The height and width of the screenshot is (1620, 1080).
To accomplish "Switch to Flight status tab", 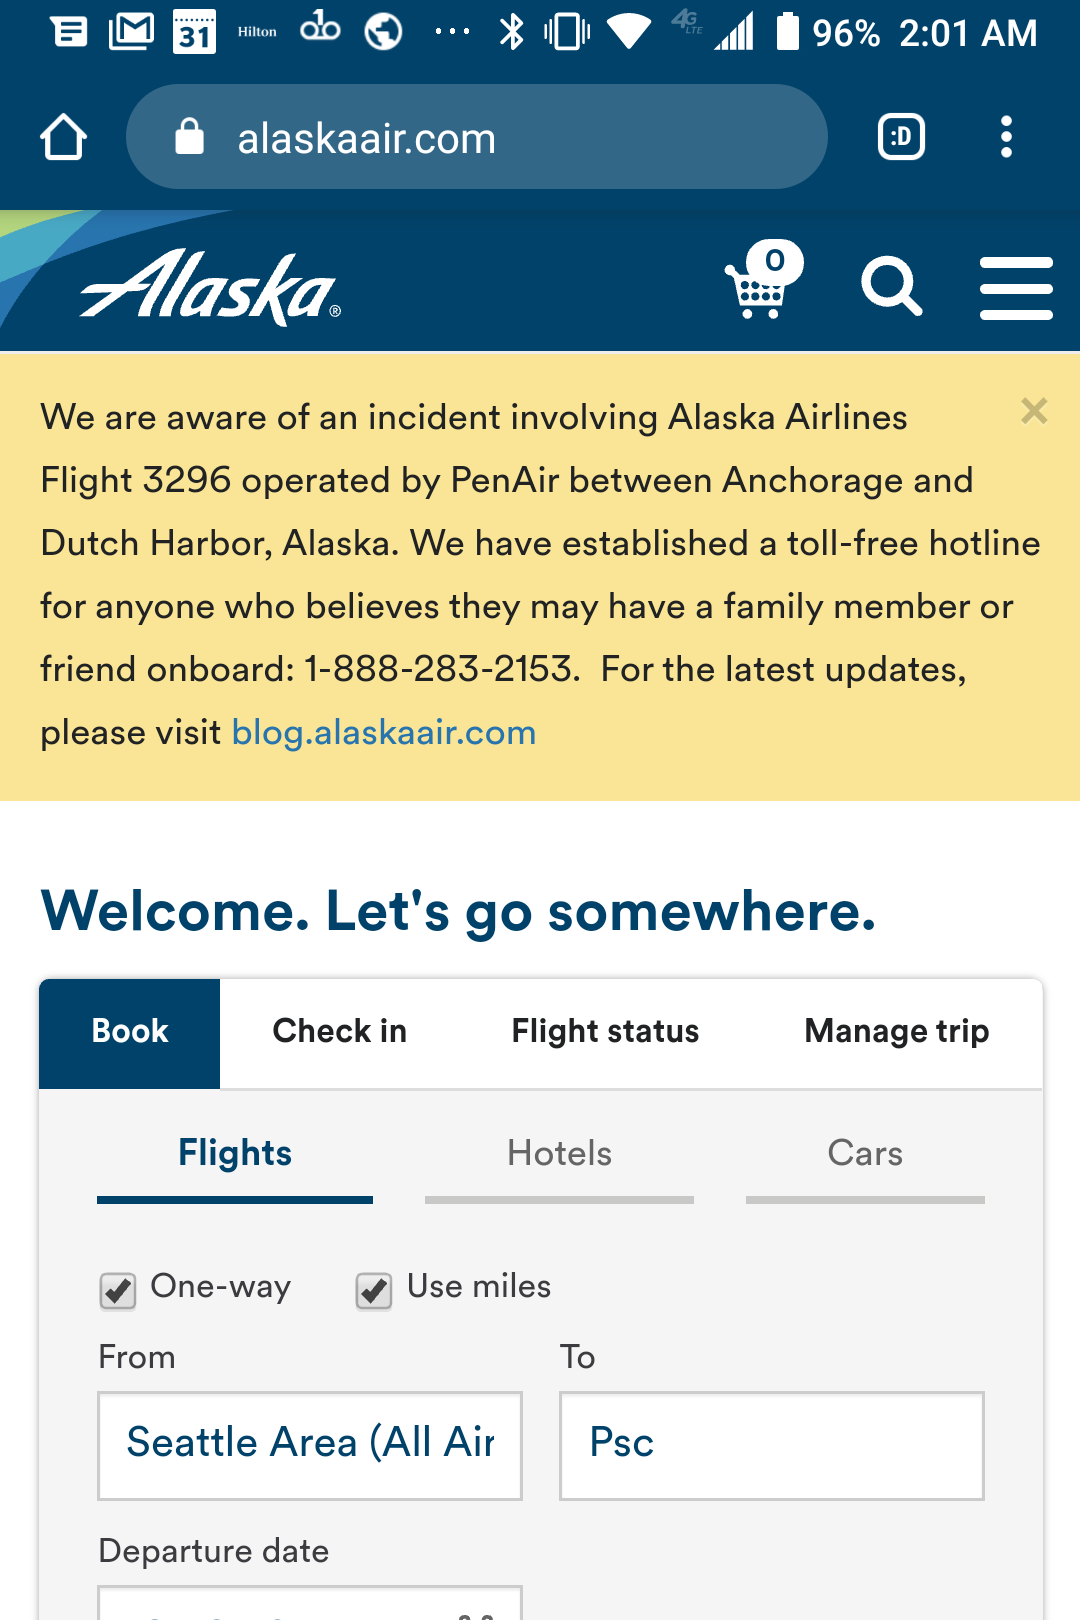I will point(605,1031).
